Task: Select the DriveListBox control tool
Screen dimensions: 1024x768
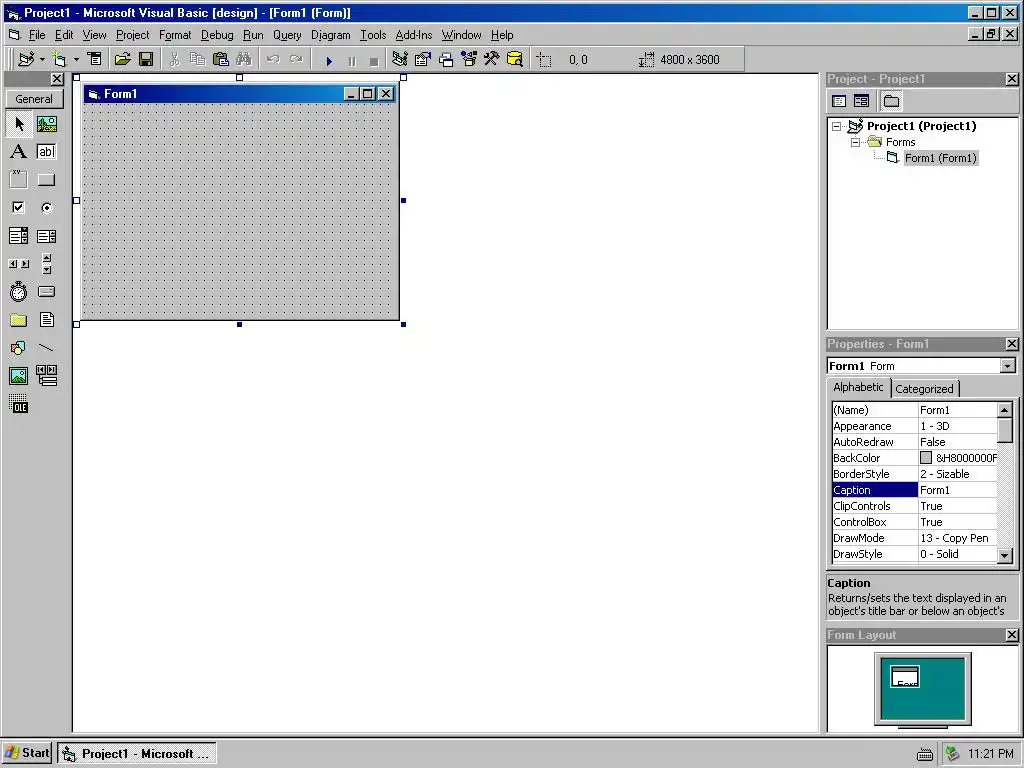Action: click(x=46, y=292)
